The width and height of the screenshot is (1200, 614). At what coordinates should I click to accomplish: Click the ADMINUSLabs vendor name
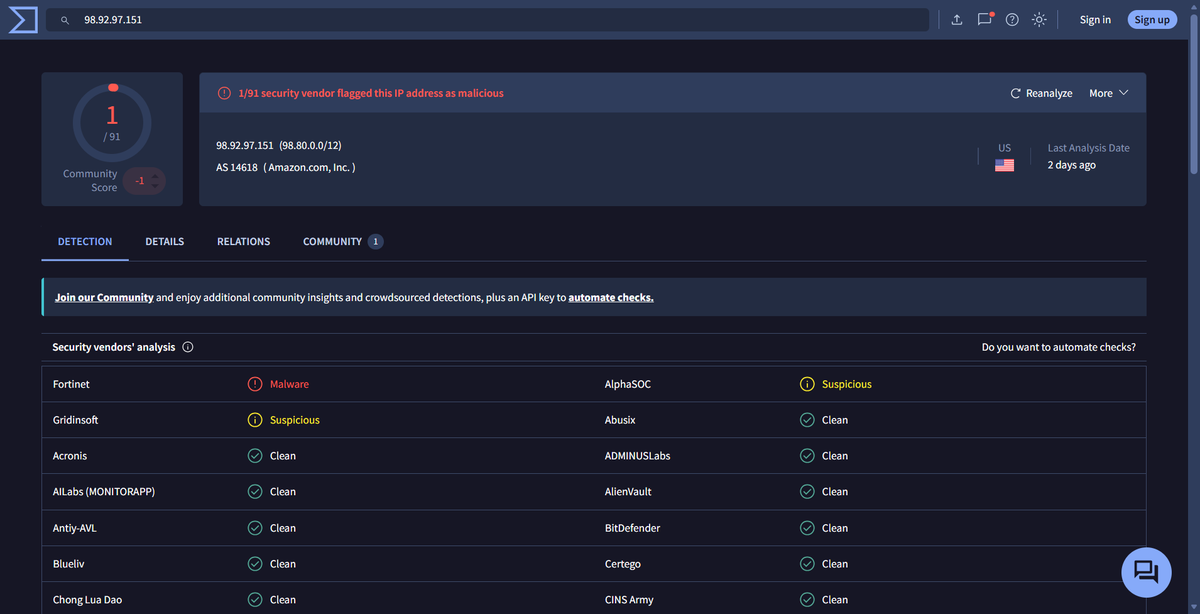pos(638,456)
